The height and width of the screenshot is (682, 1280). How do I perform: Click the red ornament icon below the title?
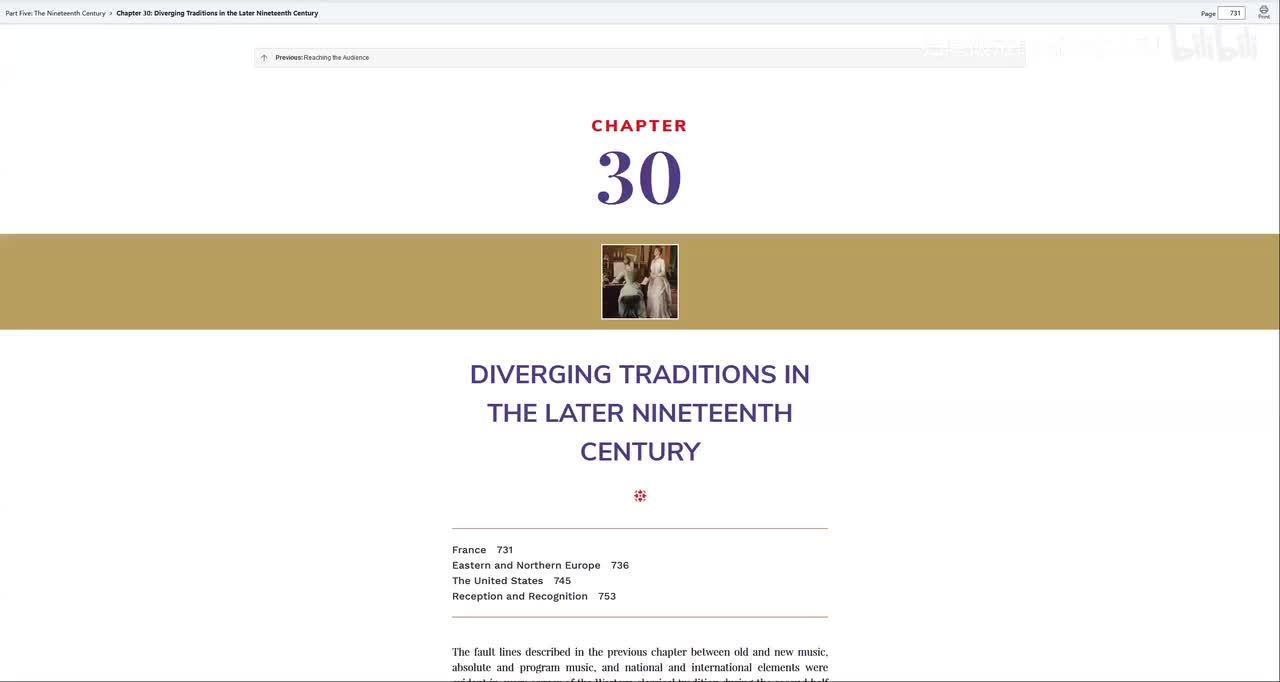(x=640, y=496)
